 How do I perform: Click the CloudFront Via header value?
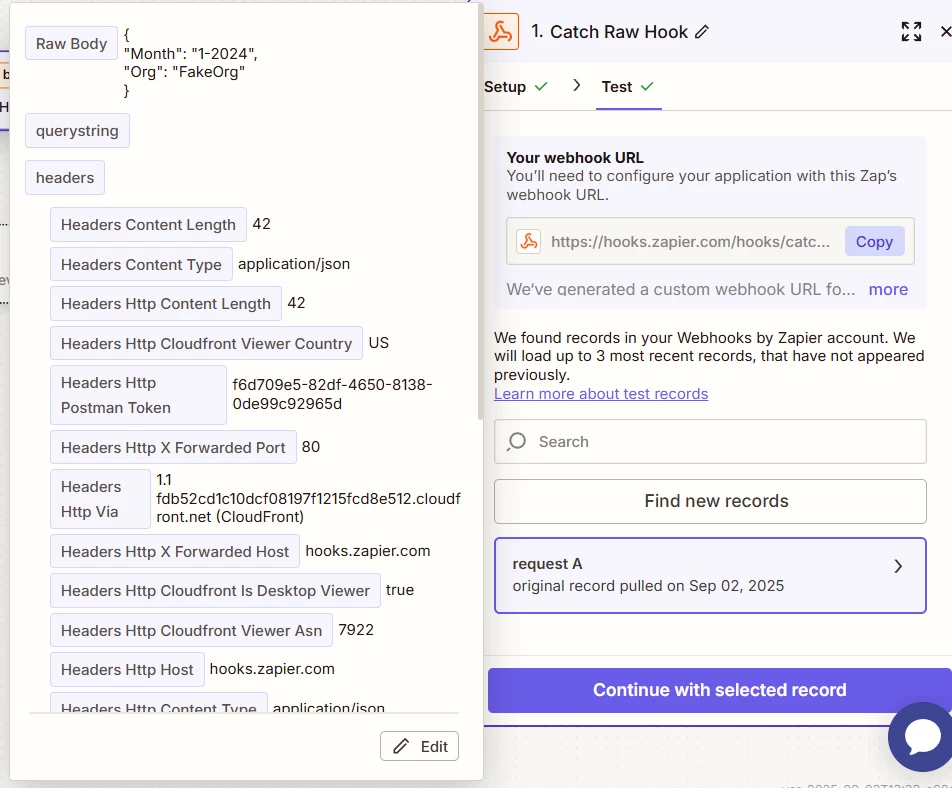click(x=308, y=498)
